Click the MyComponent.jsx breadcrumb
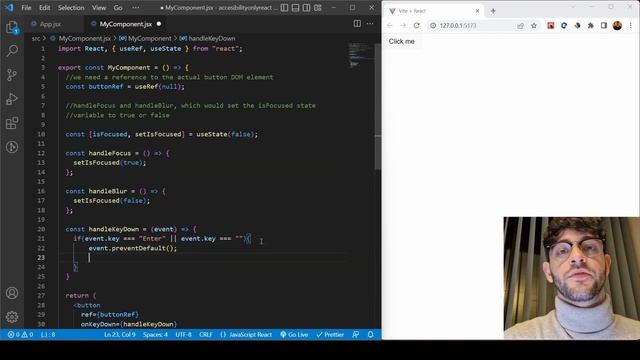 tap(84, 38)
